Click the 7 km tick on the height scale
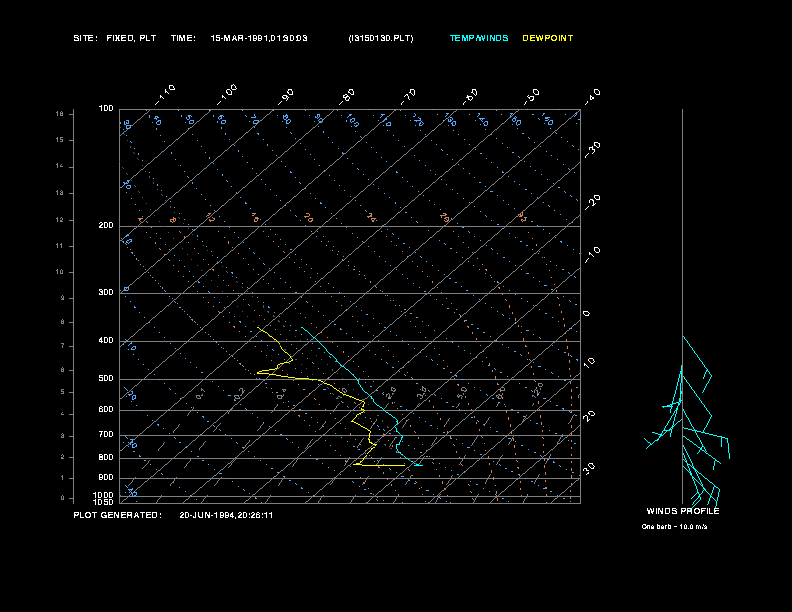 63,346
